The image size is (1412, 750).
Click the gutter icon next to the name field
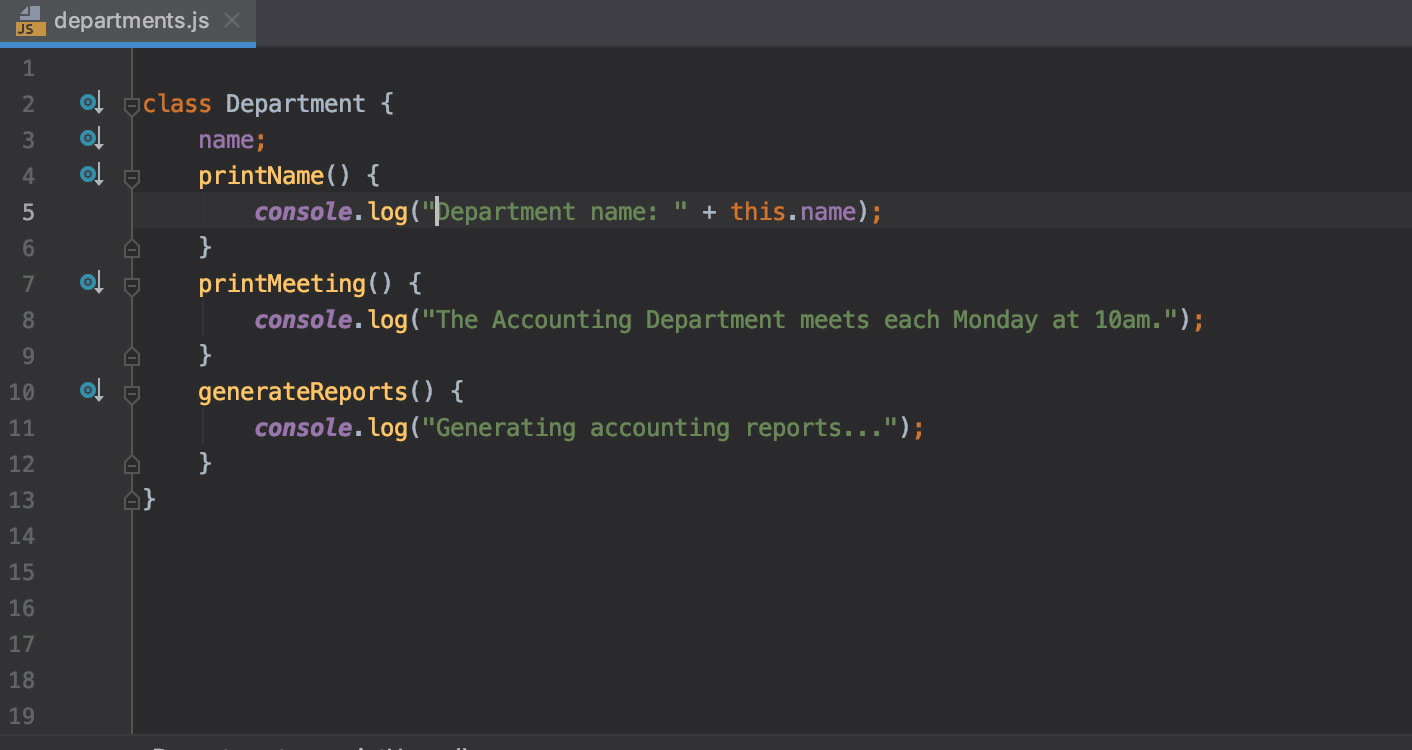[90, 137]
